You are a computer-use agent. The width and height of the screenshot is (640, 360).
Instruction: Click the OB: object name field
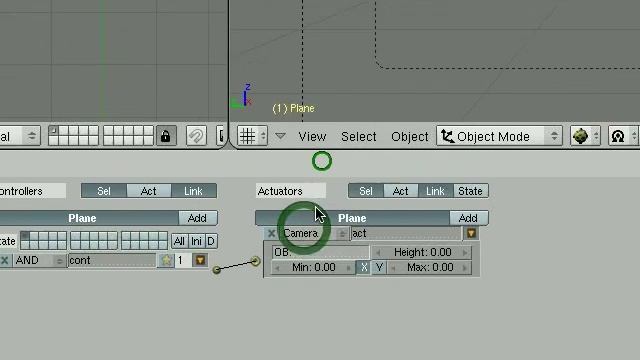tap(321, 253)
